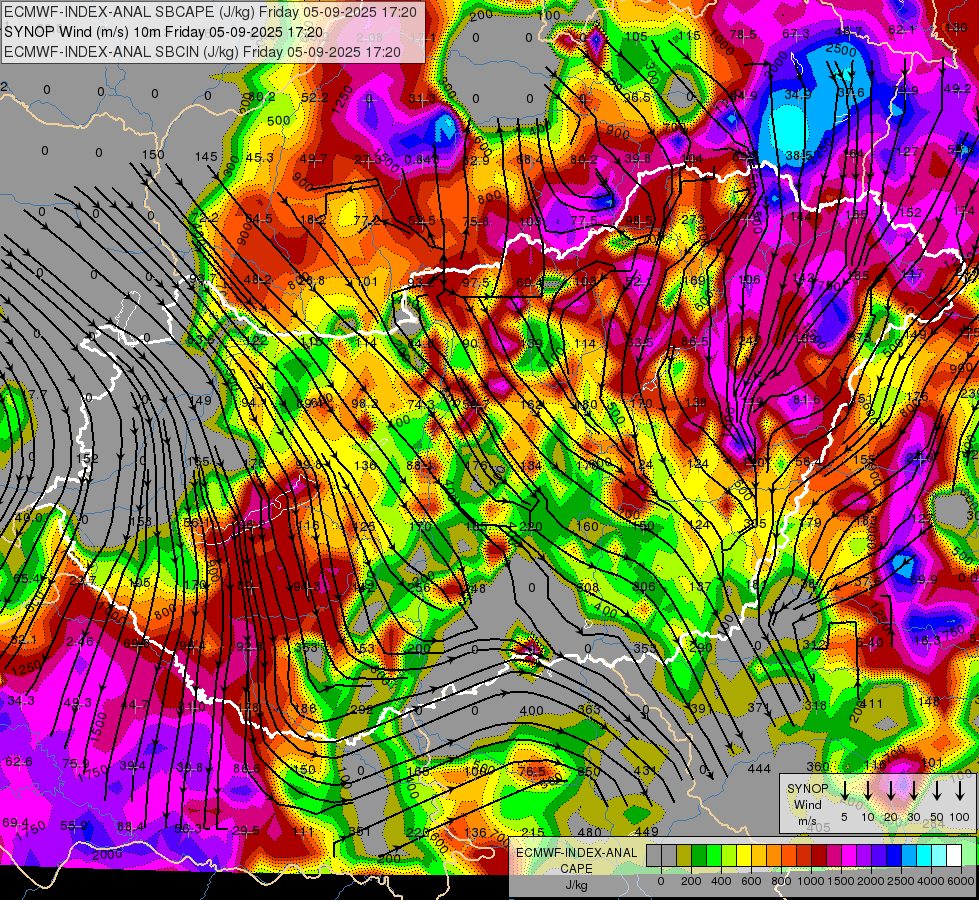
Task: Click the 4000 tick on colour scale
Action: coord(931,881)
